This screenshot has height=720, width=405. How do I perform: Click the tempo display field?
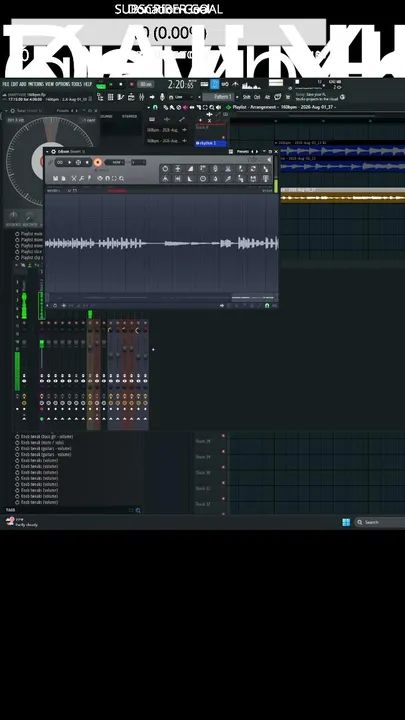(x=146, y=84)
